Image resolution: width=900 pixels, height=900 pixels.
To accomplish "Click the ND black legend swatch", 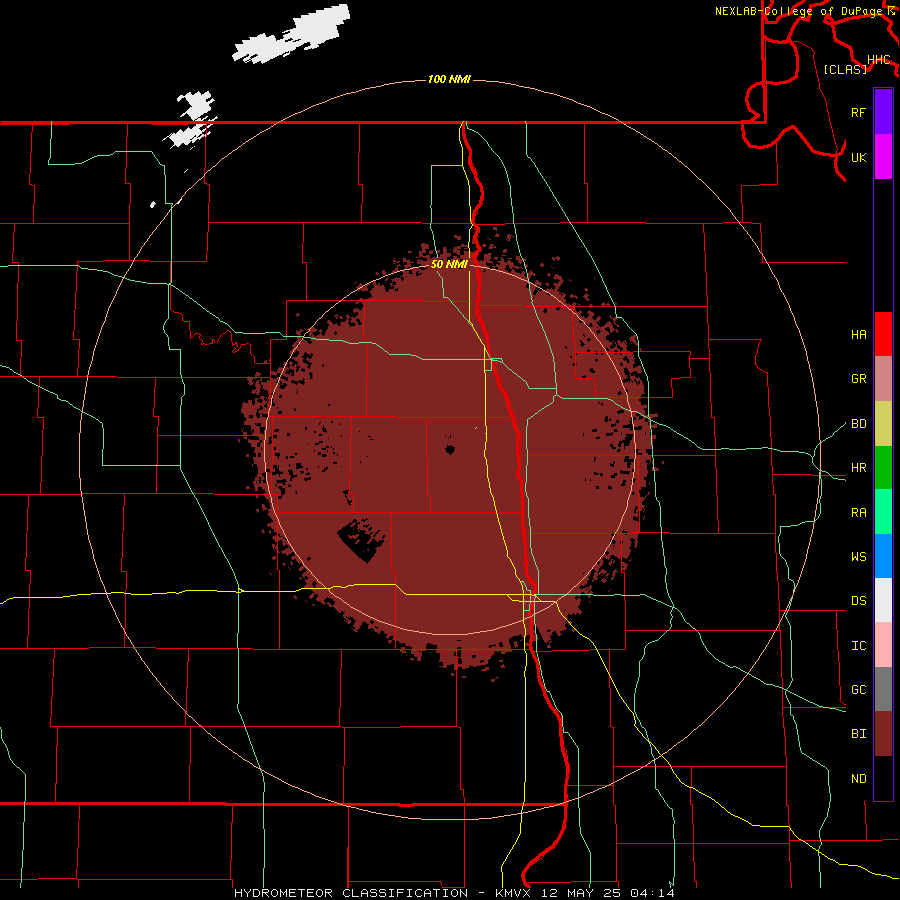I will click(883, 778).
